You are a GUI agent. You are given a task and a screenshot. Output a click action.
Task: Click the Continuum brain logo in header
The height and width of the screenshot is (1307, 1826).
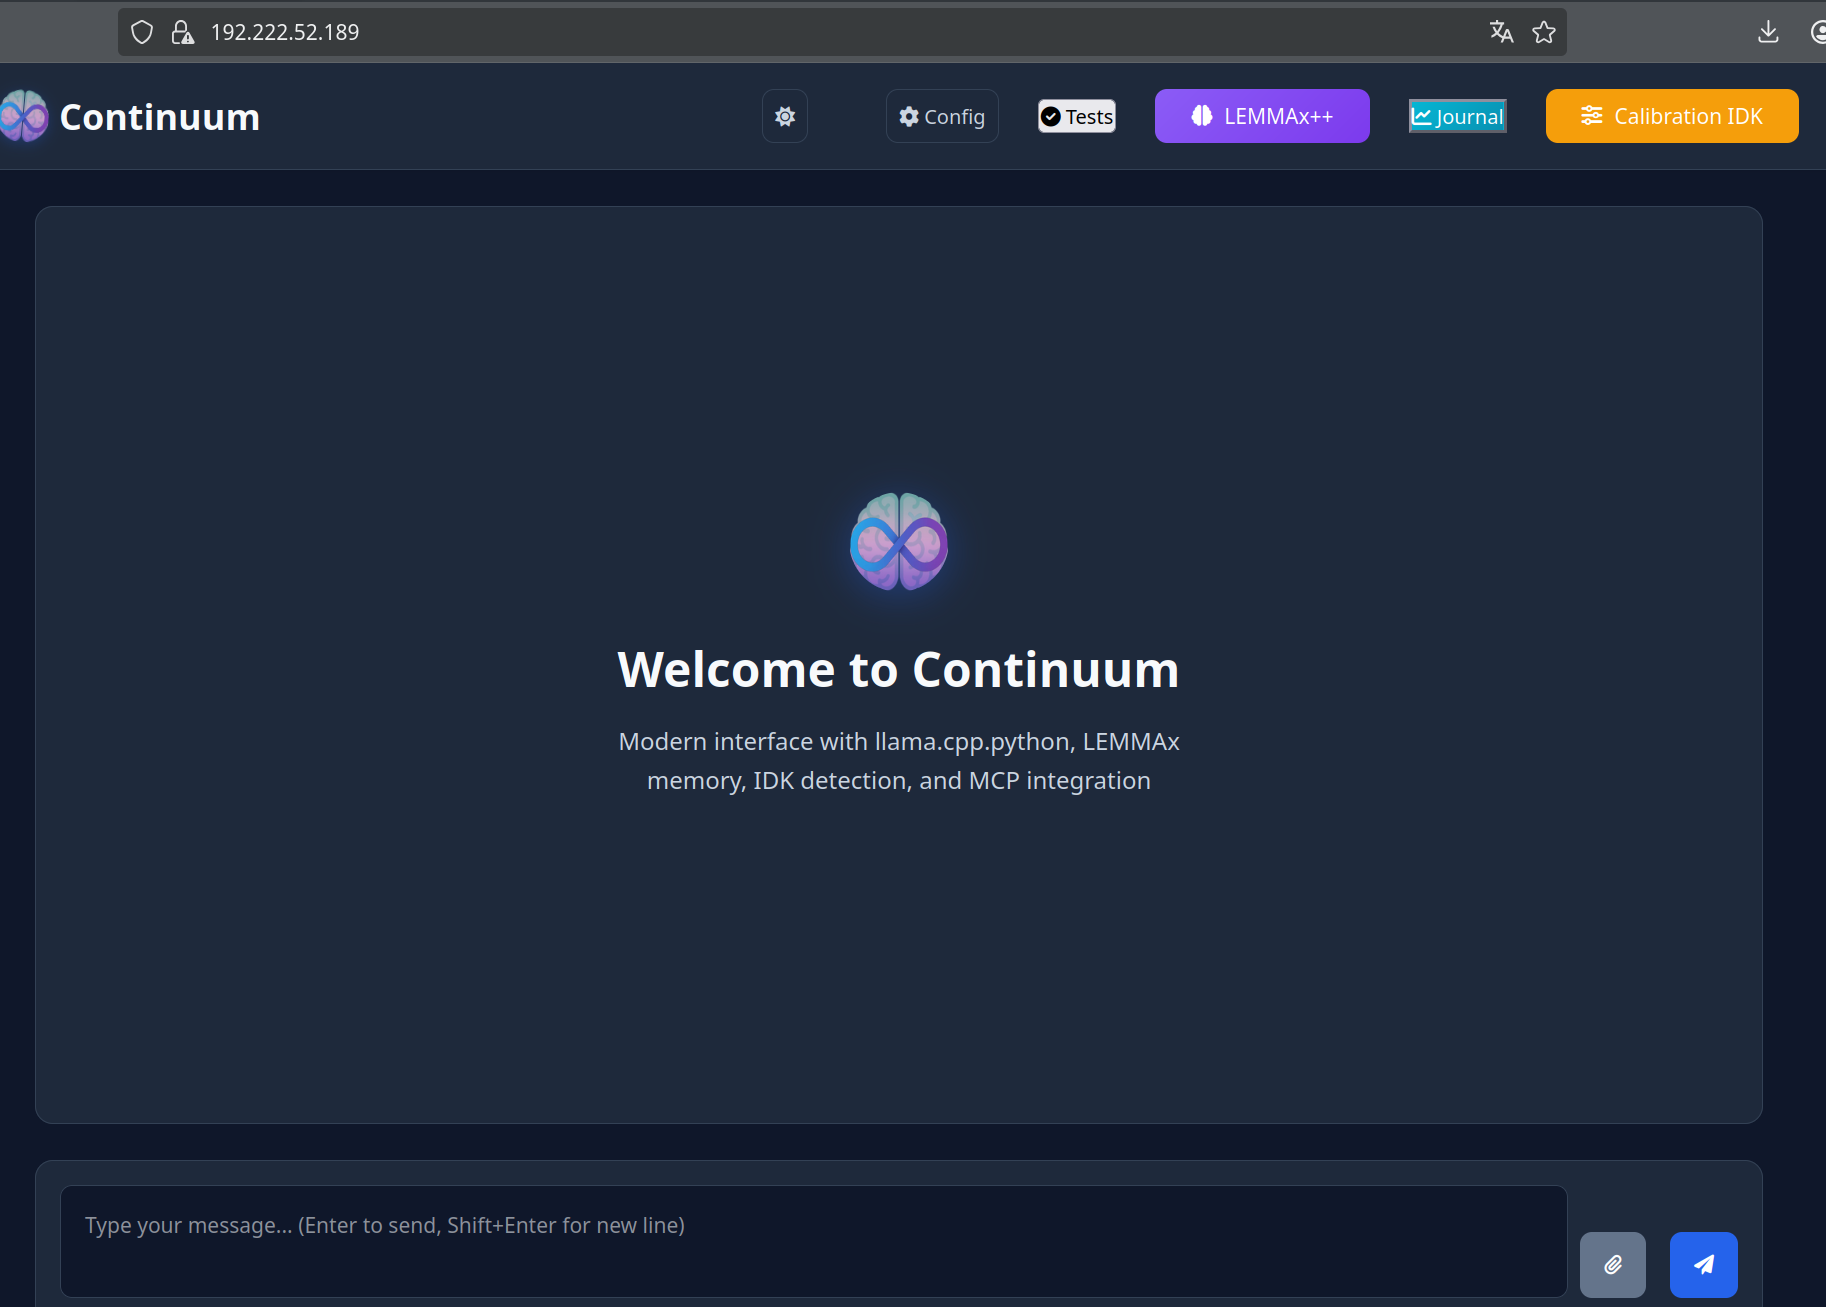pyautogui.click(x=23, y=117)
